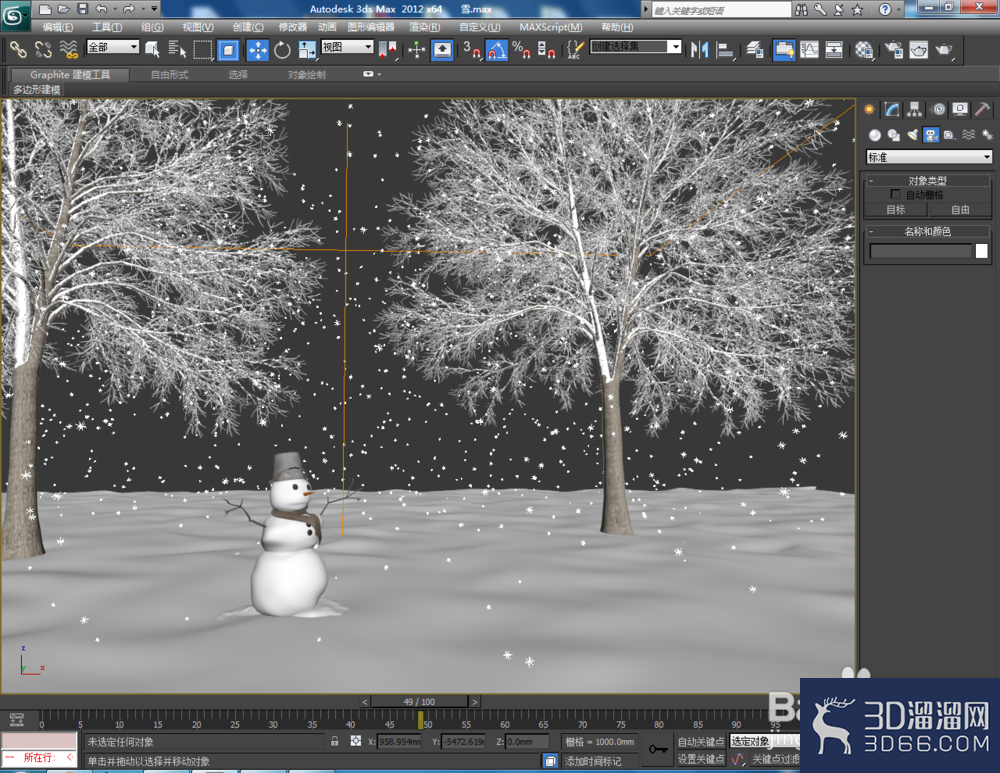This screenshot has width=1000, height=773.
Task: Toggle the Angle Snap icon
Action: (497, 49)
